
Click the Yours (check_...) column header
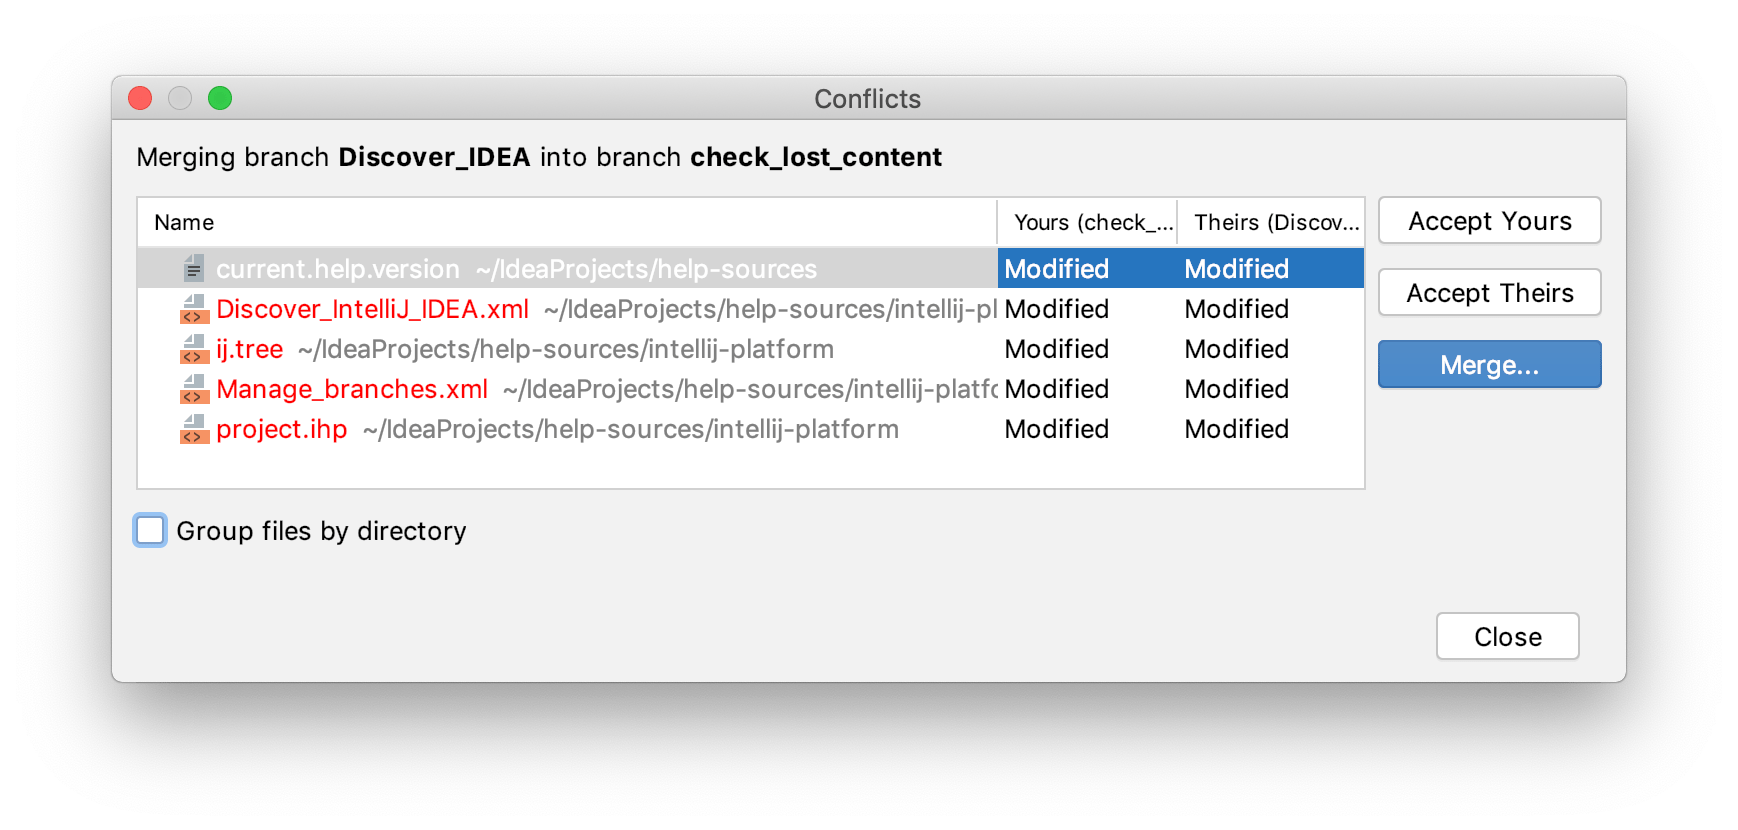tap(1087, 222)
